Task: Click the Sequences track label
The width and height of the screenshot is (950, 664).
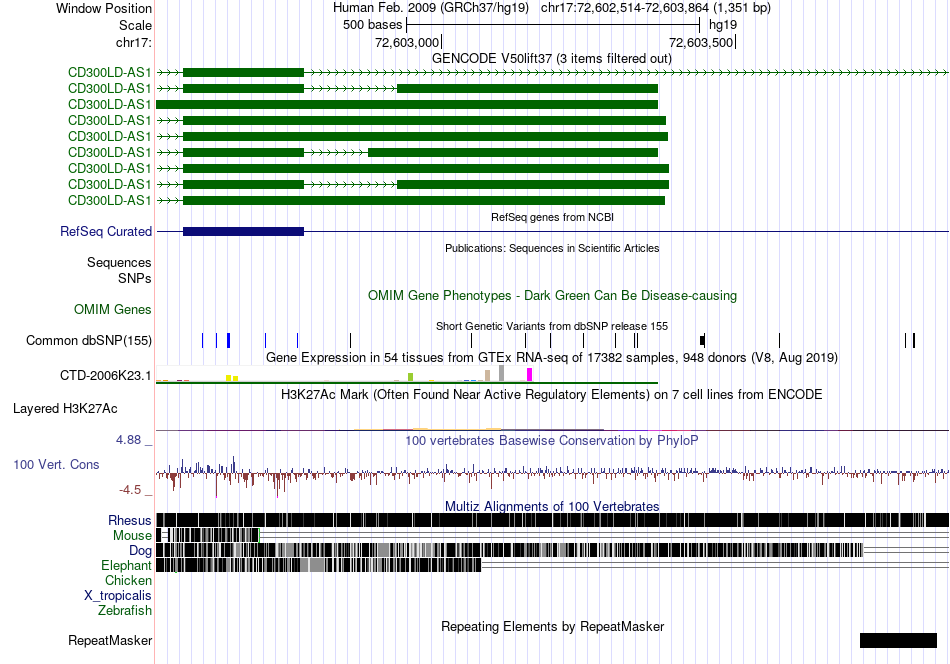Action: [119, 262]
